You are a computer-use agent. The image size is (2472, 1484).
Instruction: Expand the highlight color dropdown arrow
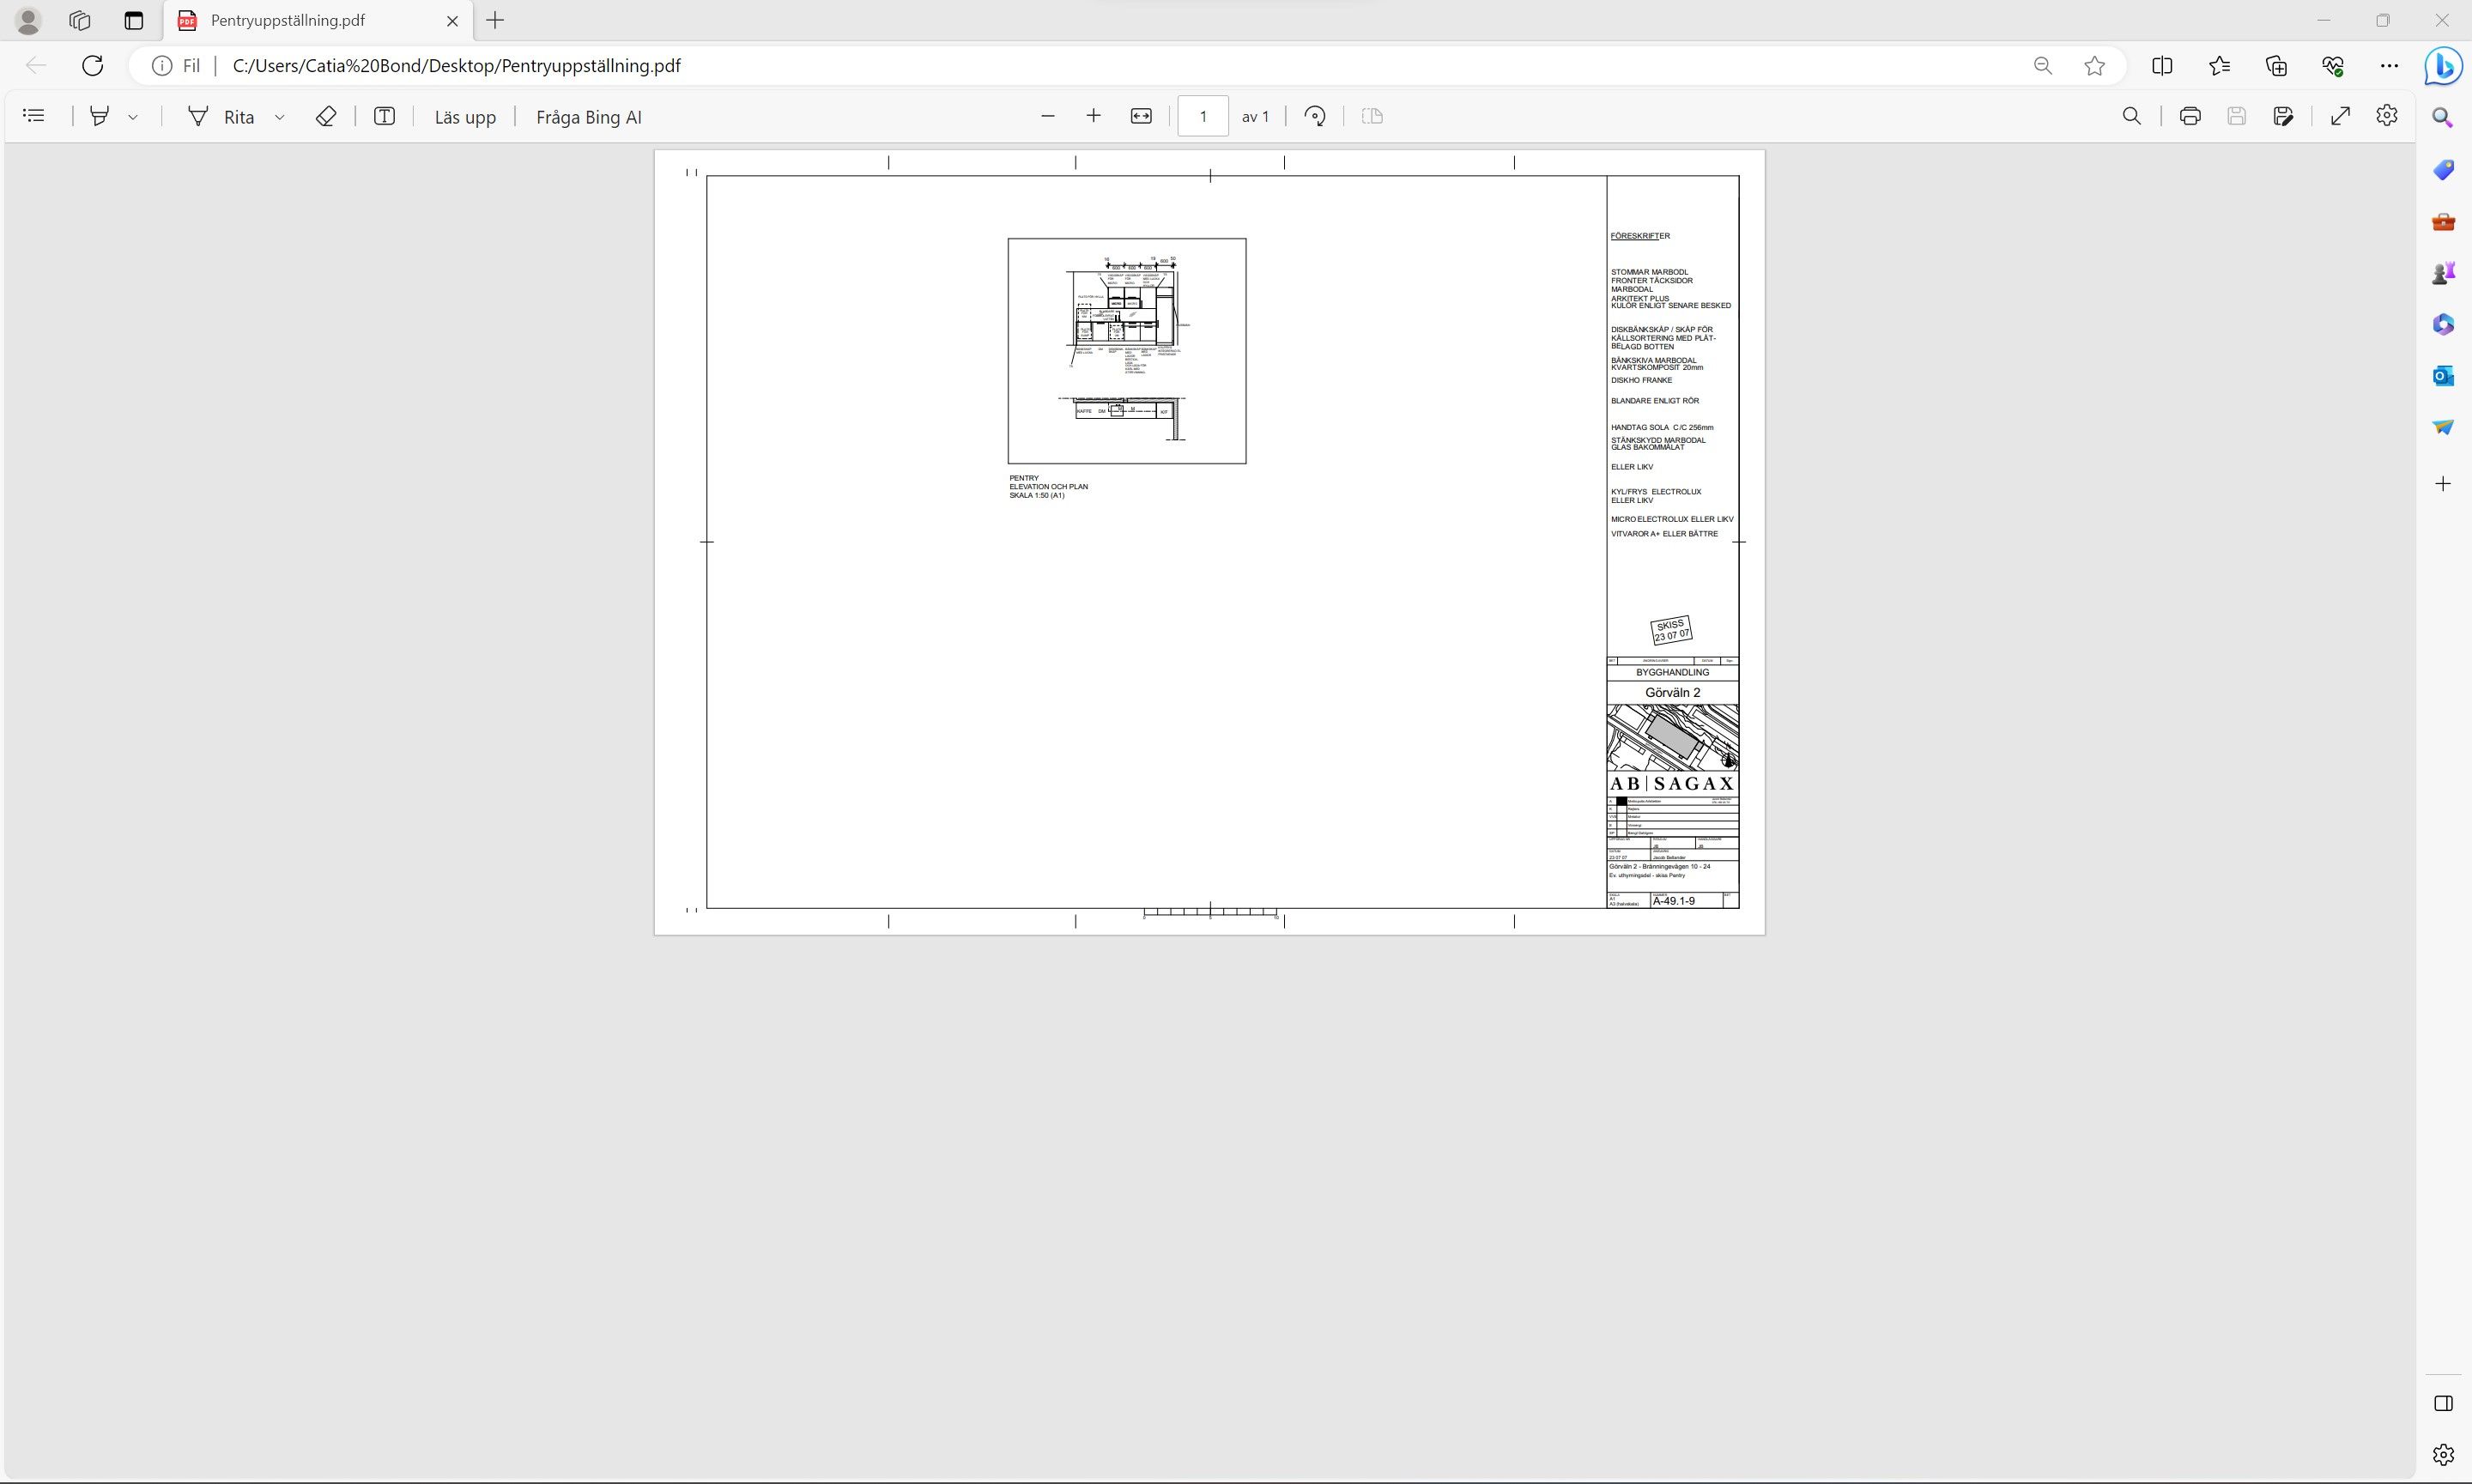(133, 117)
